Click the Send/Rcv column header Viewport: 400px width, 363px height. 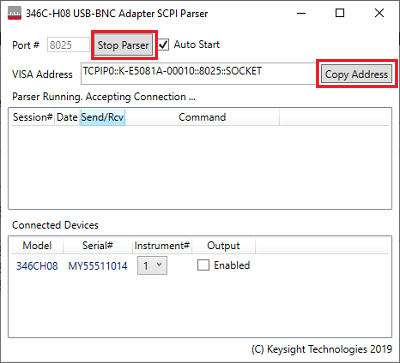click(x=102, y=117)
